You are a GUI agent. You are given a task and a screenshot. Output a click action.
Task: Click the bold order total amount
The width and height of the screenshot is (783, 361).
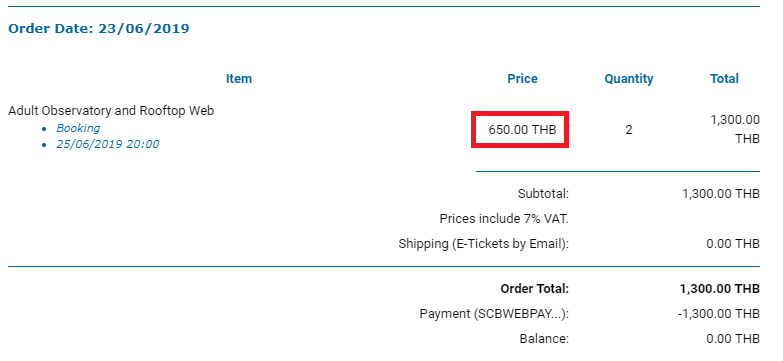(x=720, y=289)
